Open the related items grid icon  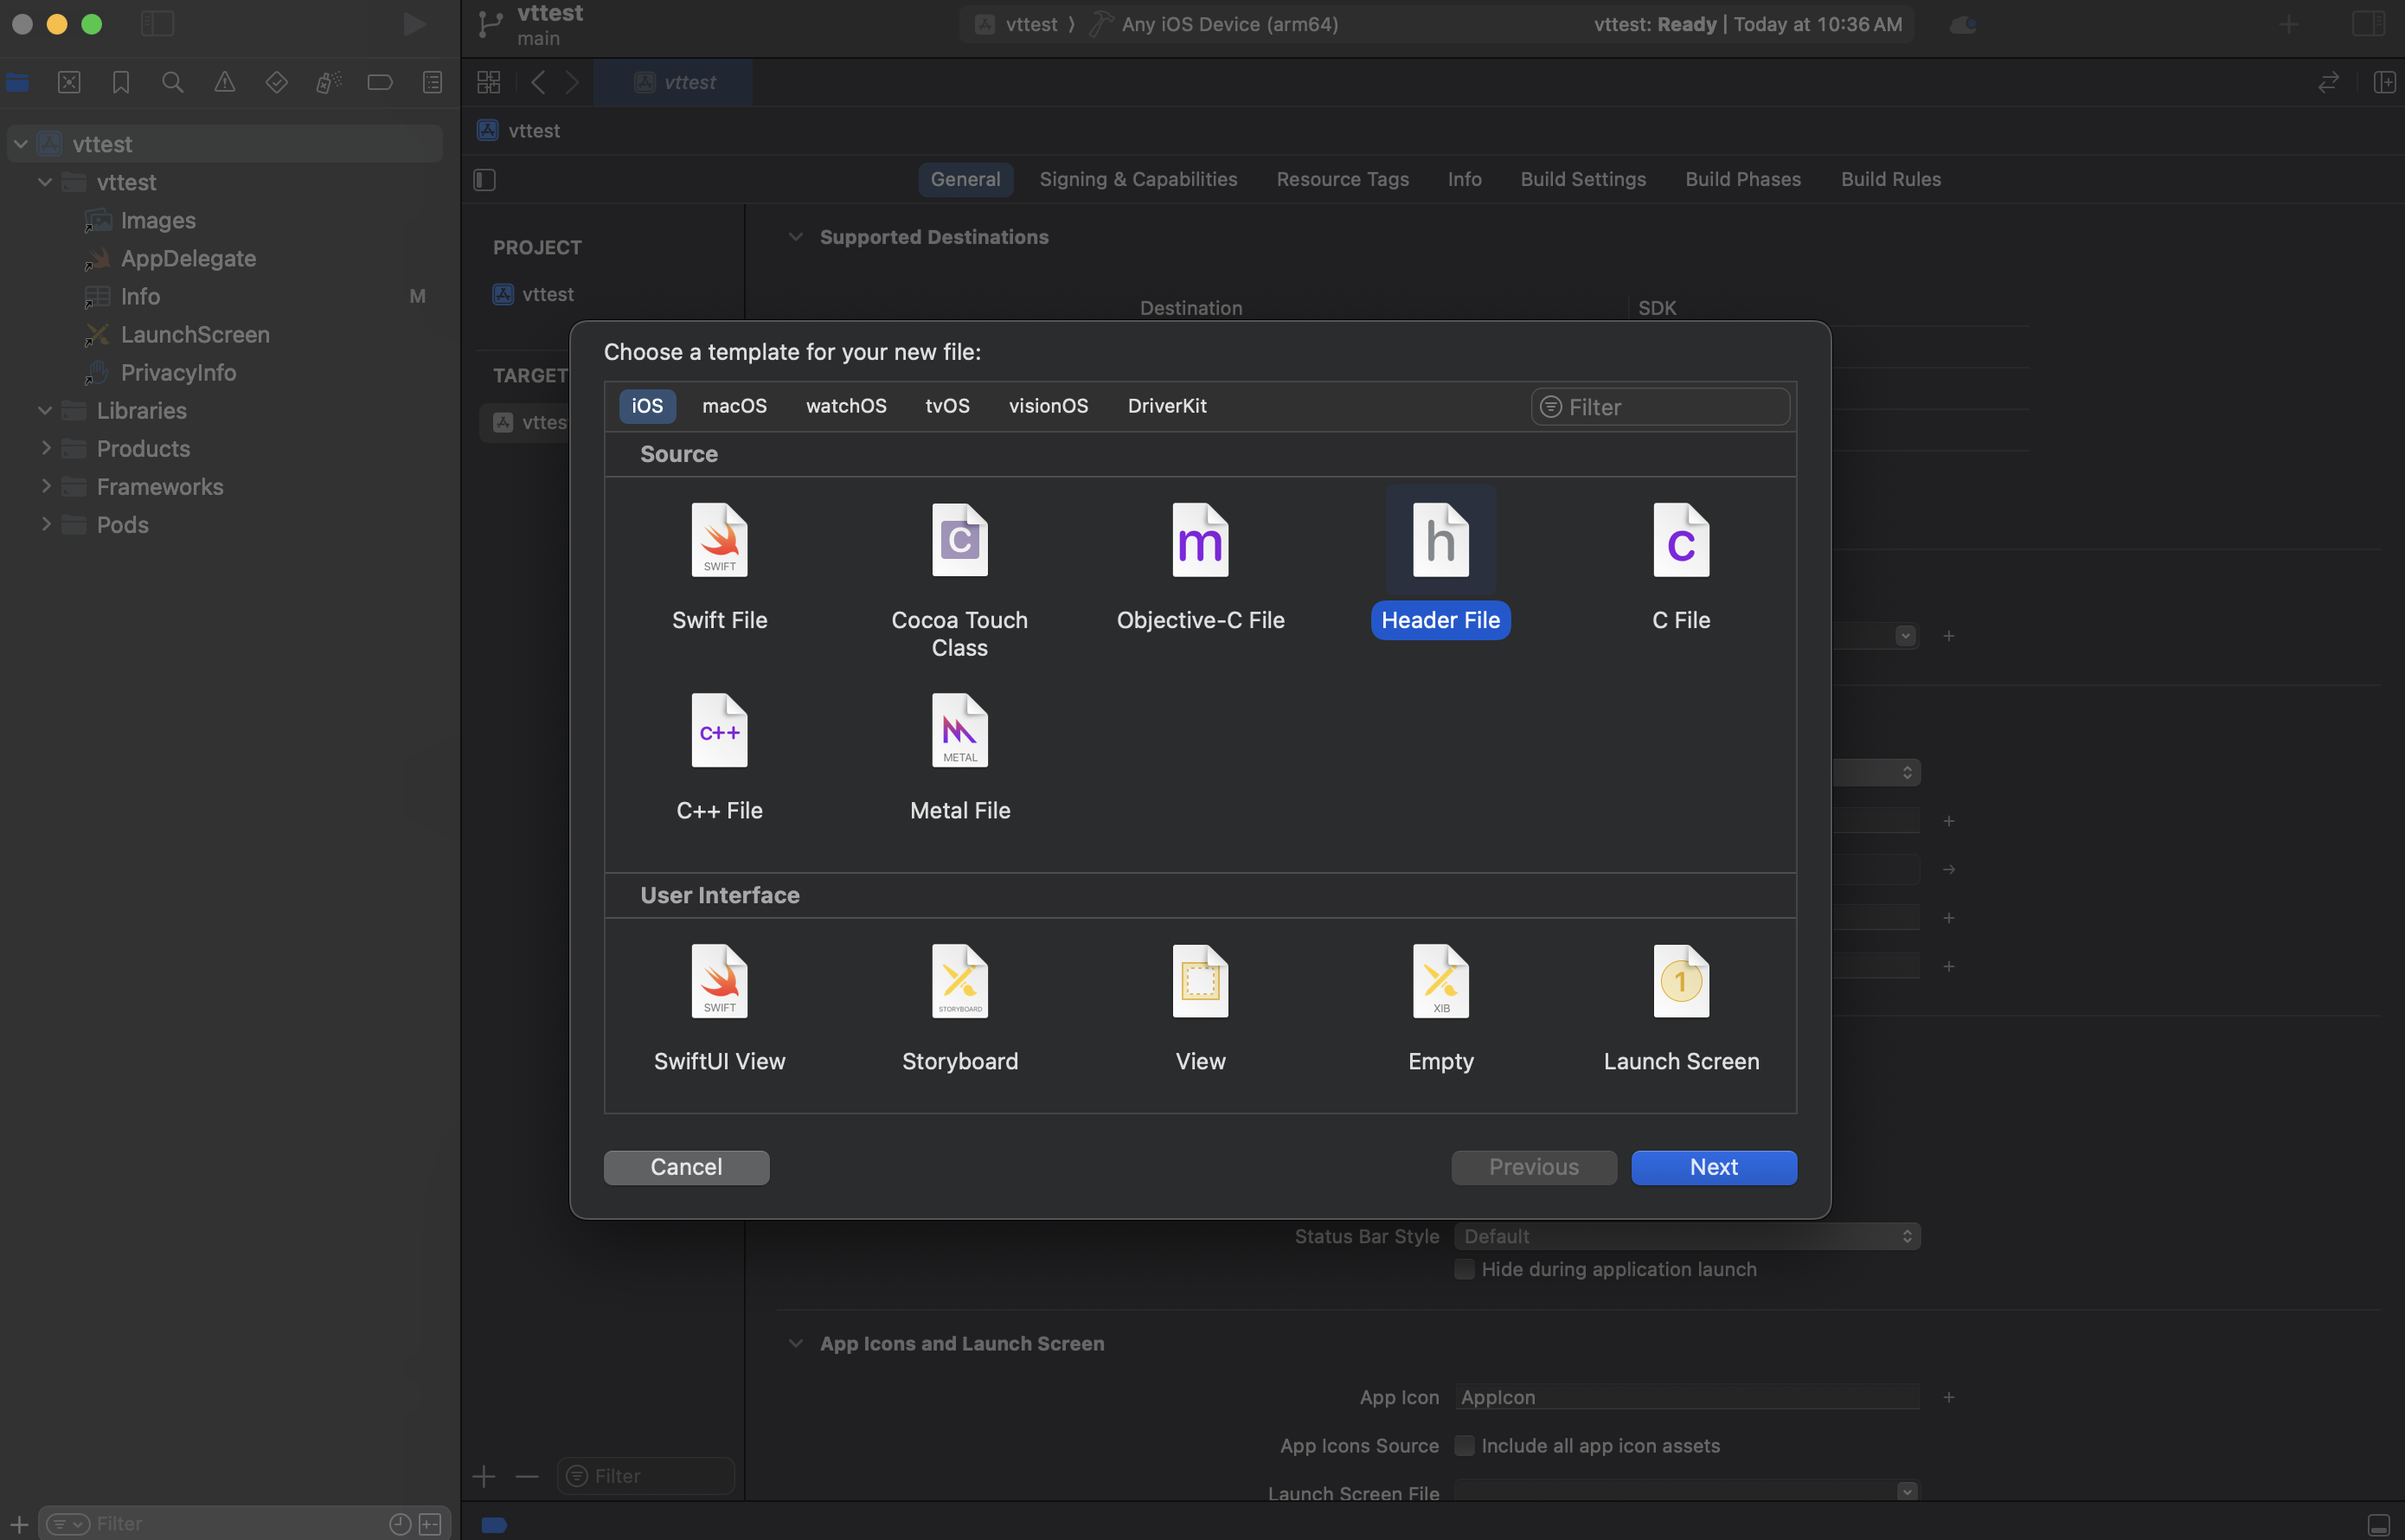click(488, 82)
